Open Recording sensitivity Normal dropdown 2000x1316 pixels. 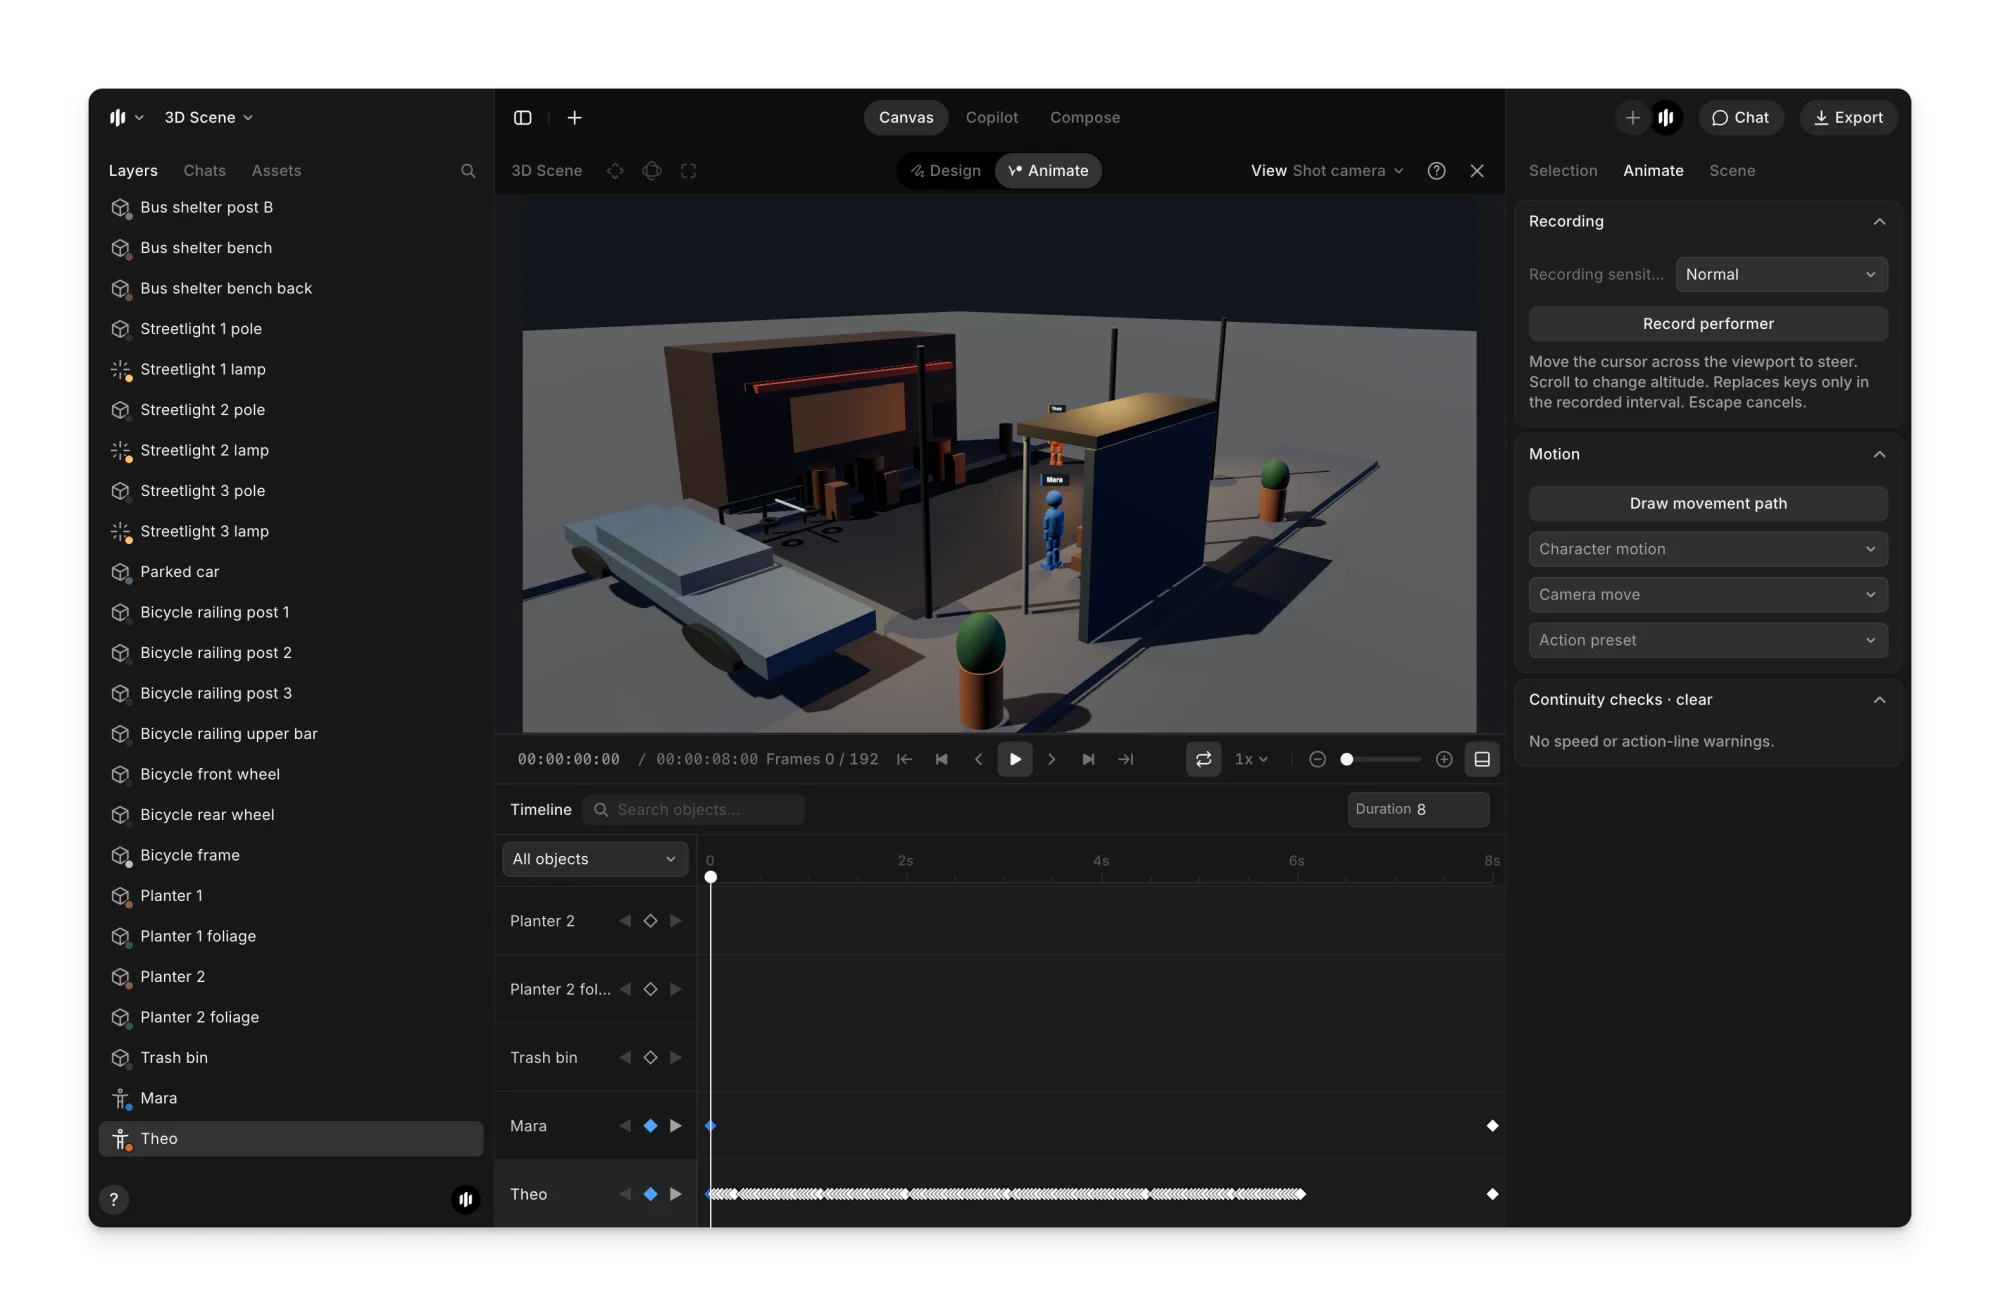pos(1781,275)
